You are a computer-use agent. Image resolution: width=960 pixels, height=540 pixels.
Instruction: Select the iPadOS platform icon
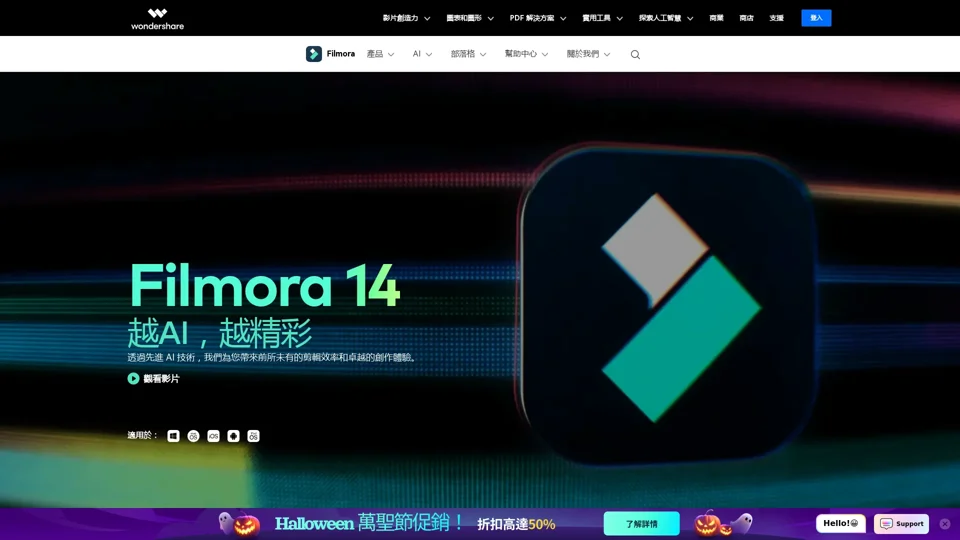coord(253,436)
